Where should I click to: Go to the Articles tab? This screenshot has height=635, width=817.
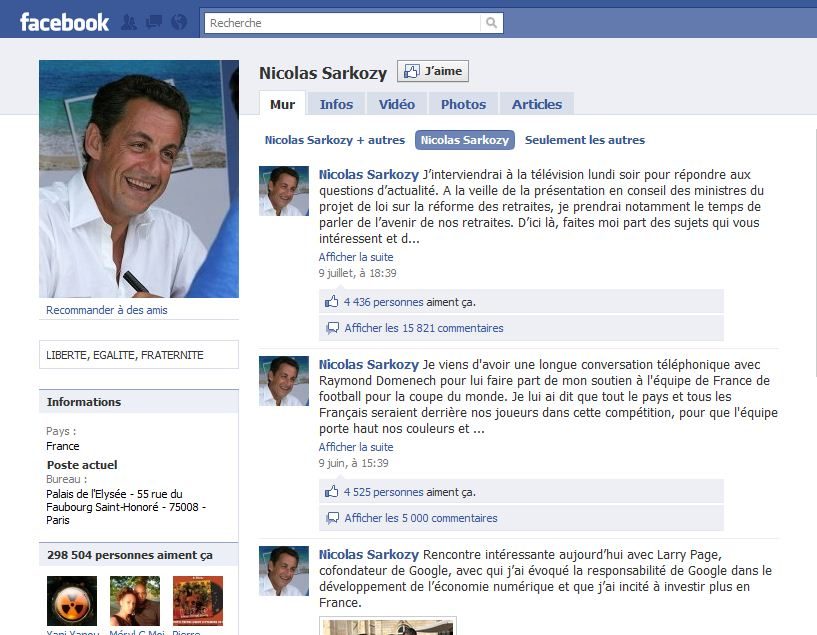537,104
